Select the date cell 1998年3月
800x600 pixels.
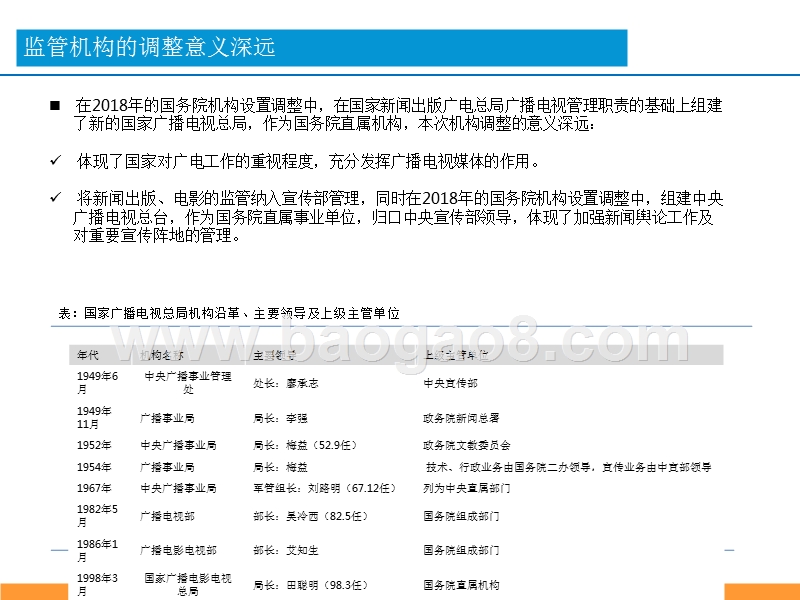click(x=97, y=585)
